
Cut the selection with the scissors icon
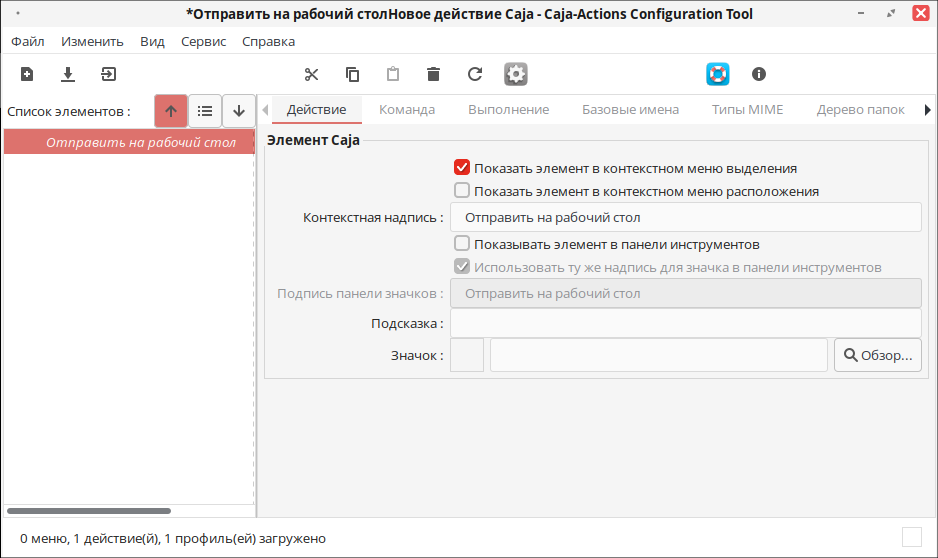click(x=311, y=74)
